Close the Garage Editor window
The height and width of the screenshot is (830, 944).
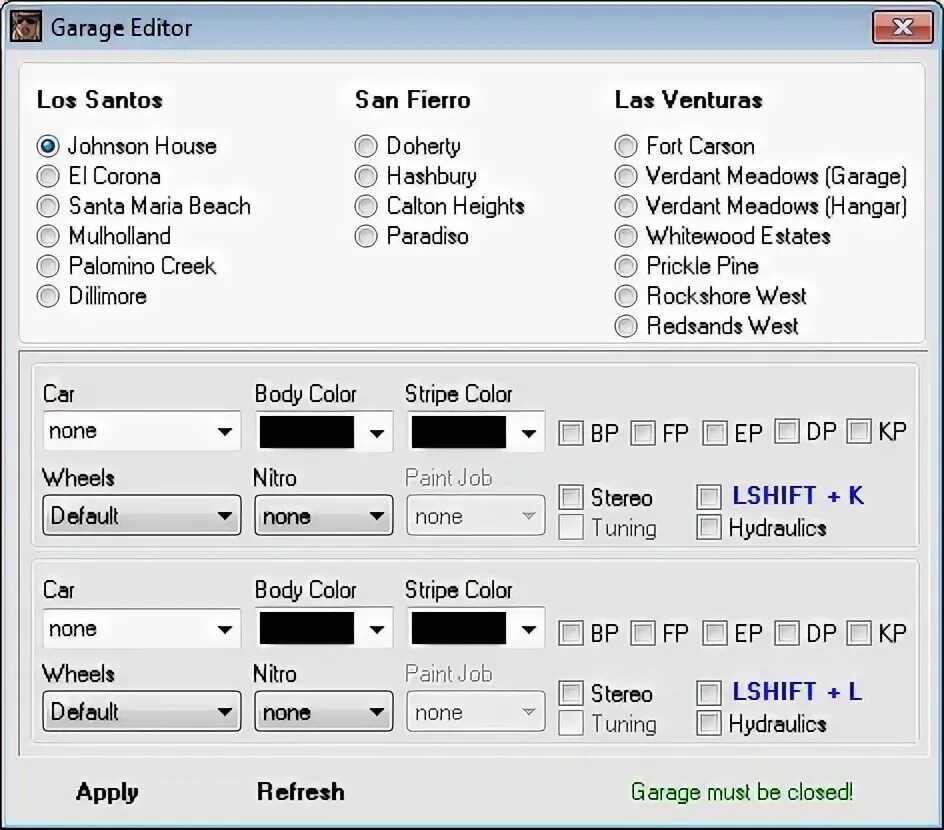[902, 27]
